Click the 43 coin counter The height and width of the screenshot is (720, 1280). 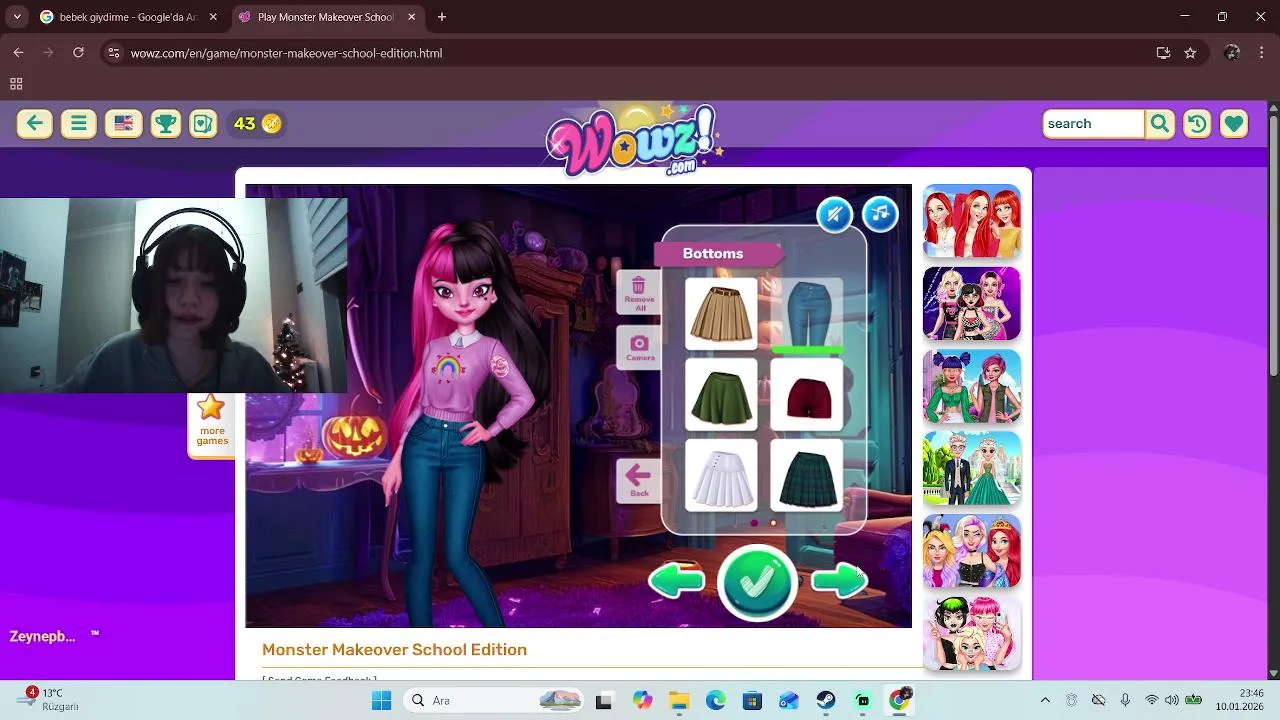(257, 123)
